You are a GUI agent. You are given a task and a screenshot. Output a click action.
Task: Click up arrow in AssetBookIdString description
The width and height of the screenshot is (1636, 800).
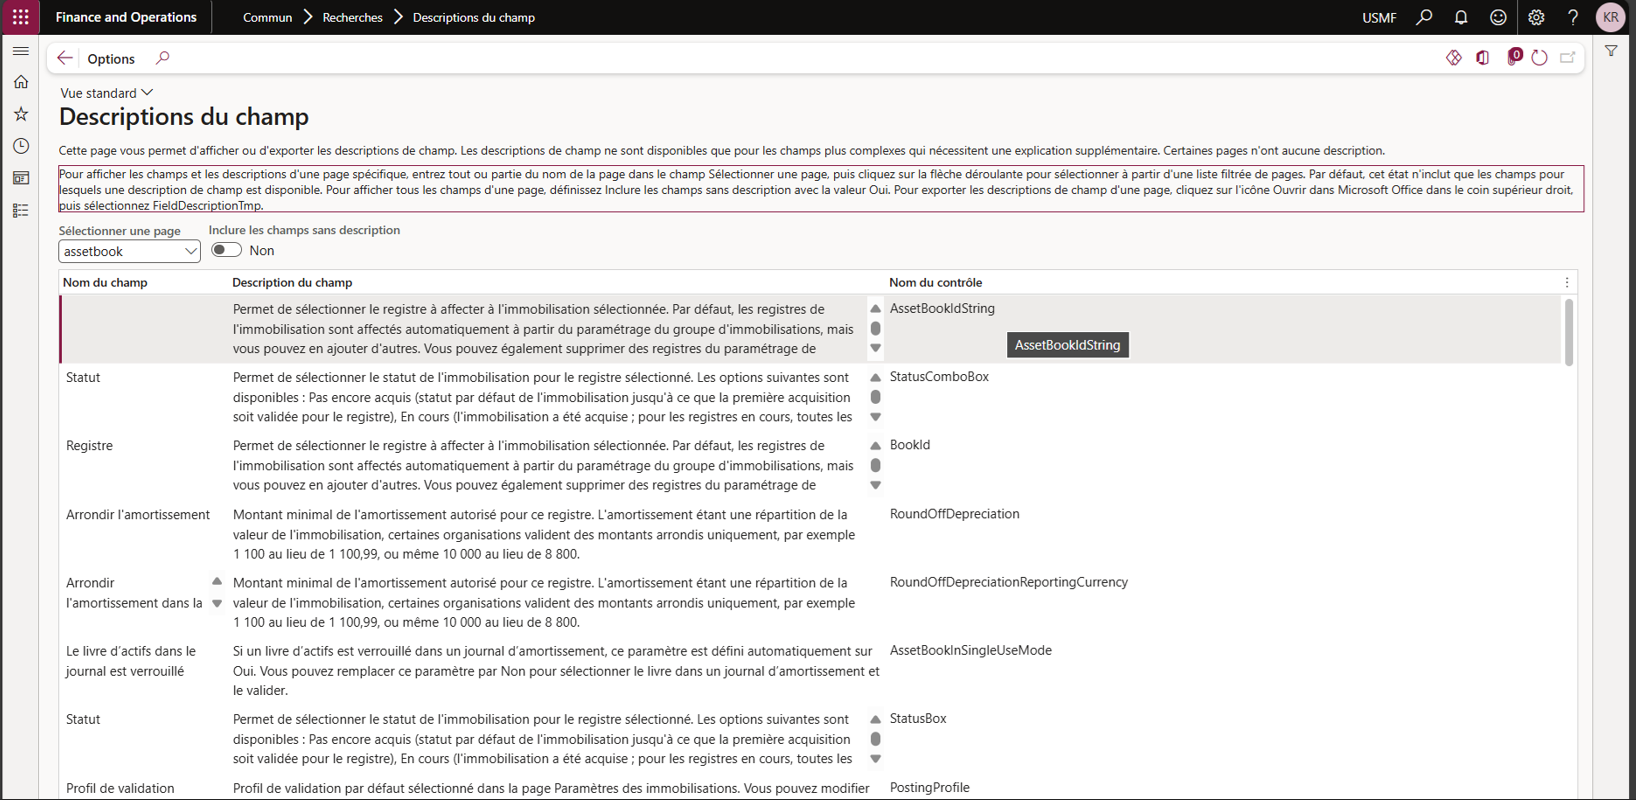875,309
